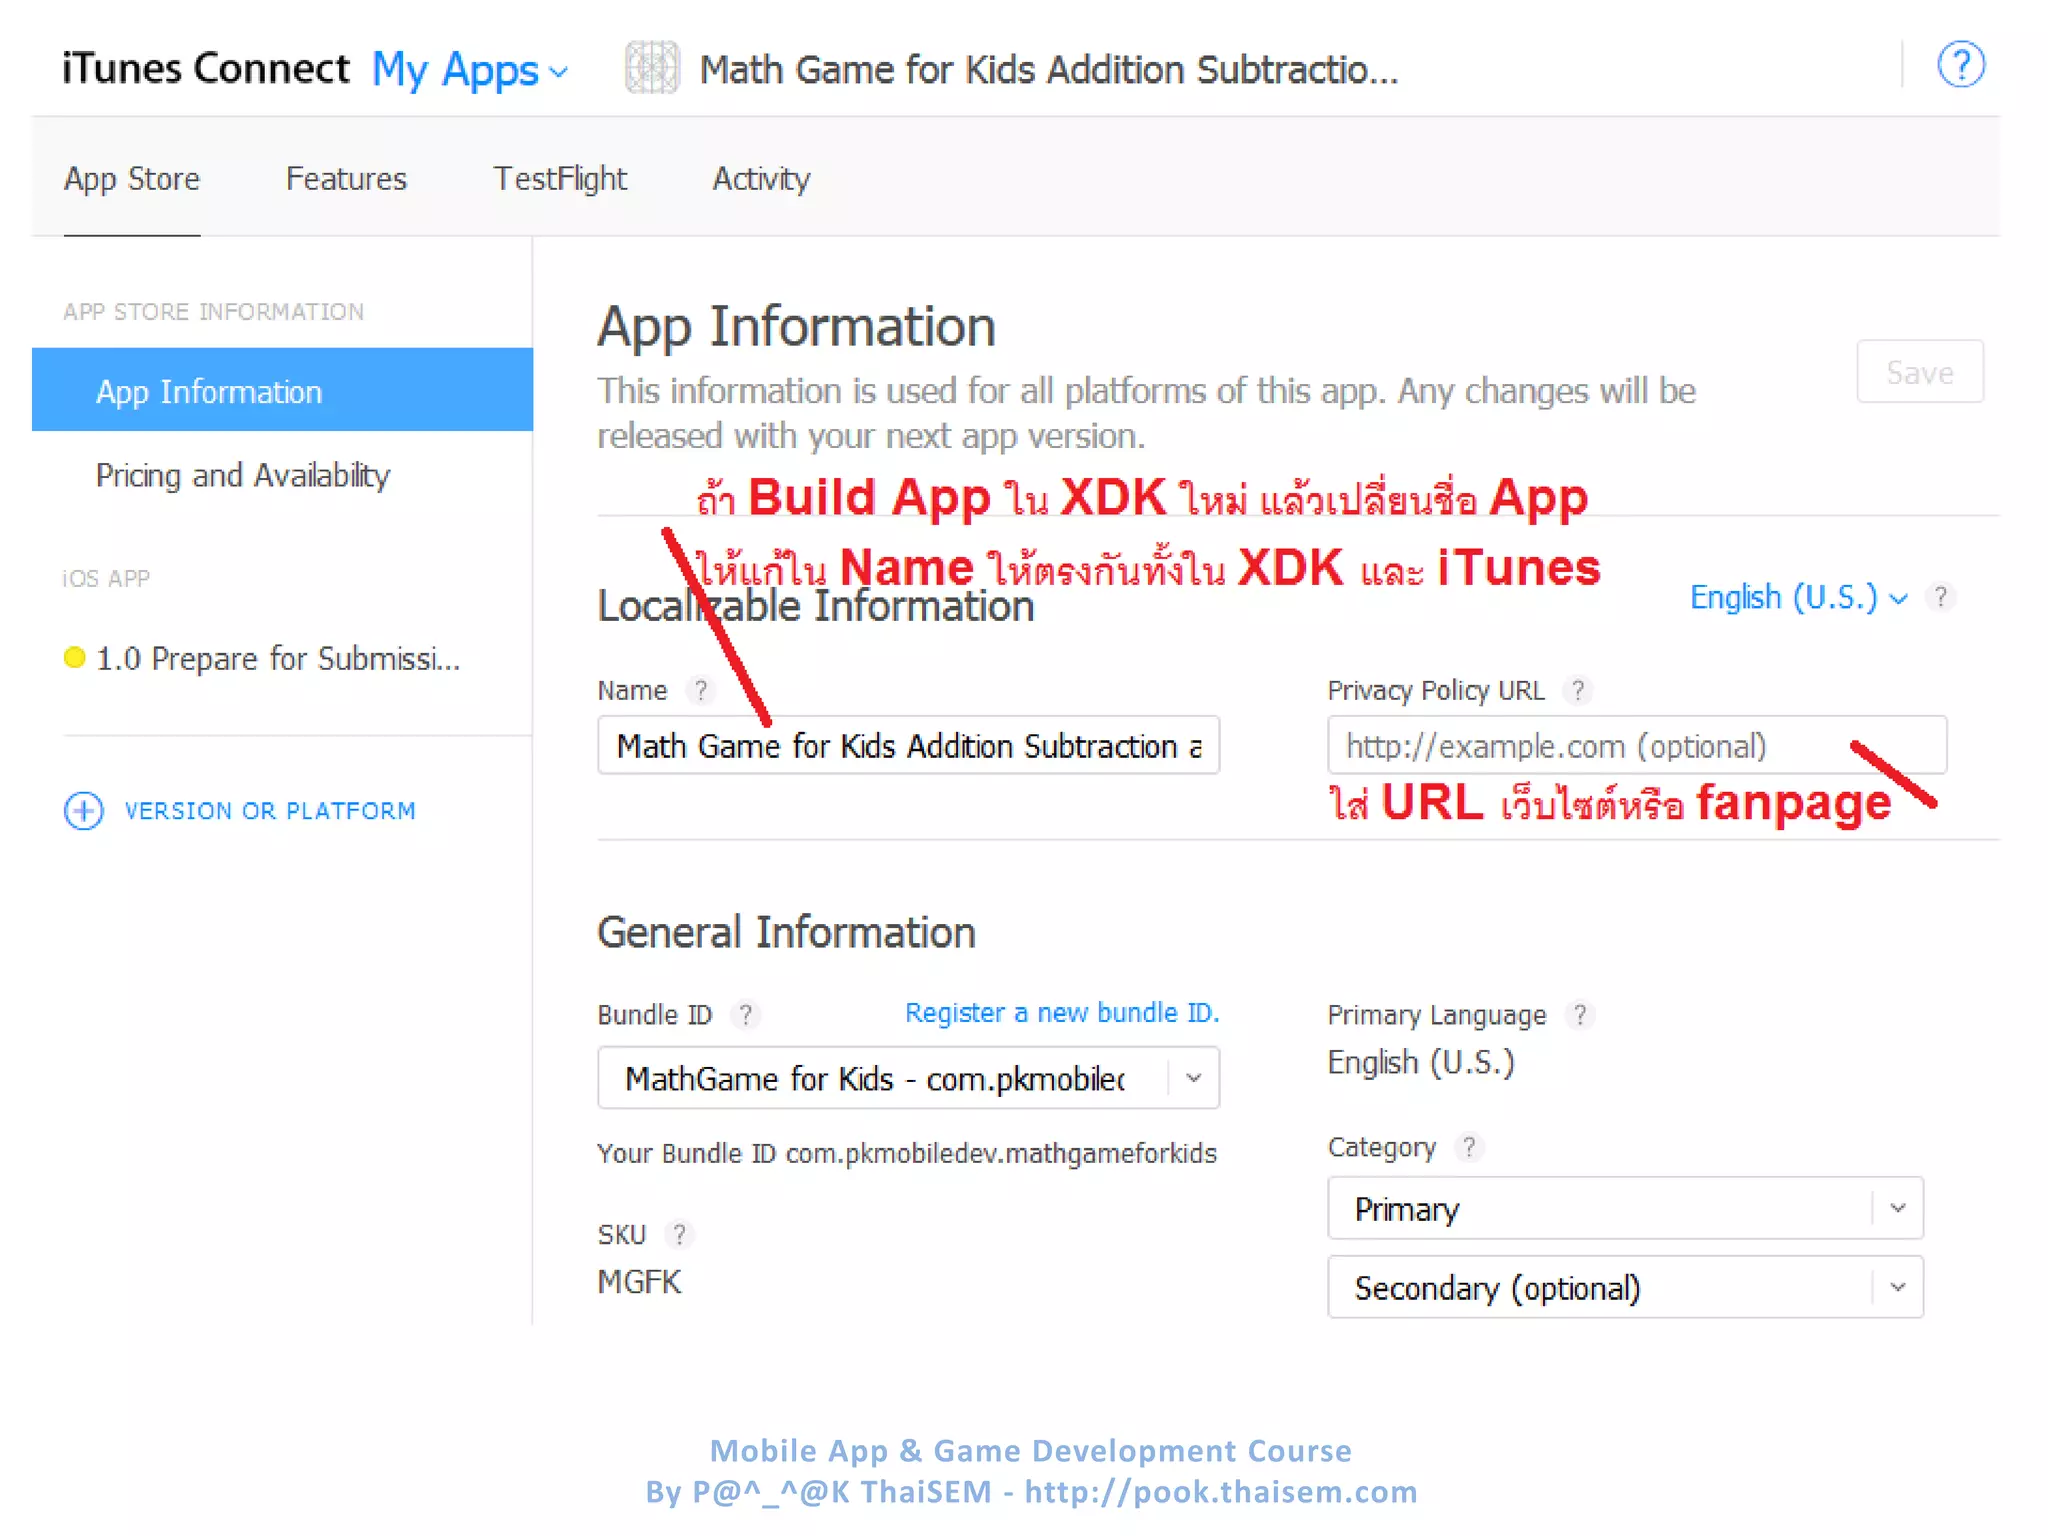
Task: Switch to the Activity tab
Action: coord(761,179)
